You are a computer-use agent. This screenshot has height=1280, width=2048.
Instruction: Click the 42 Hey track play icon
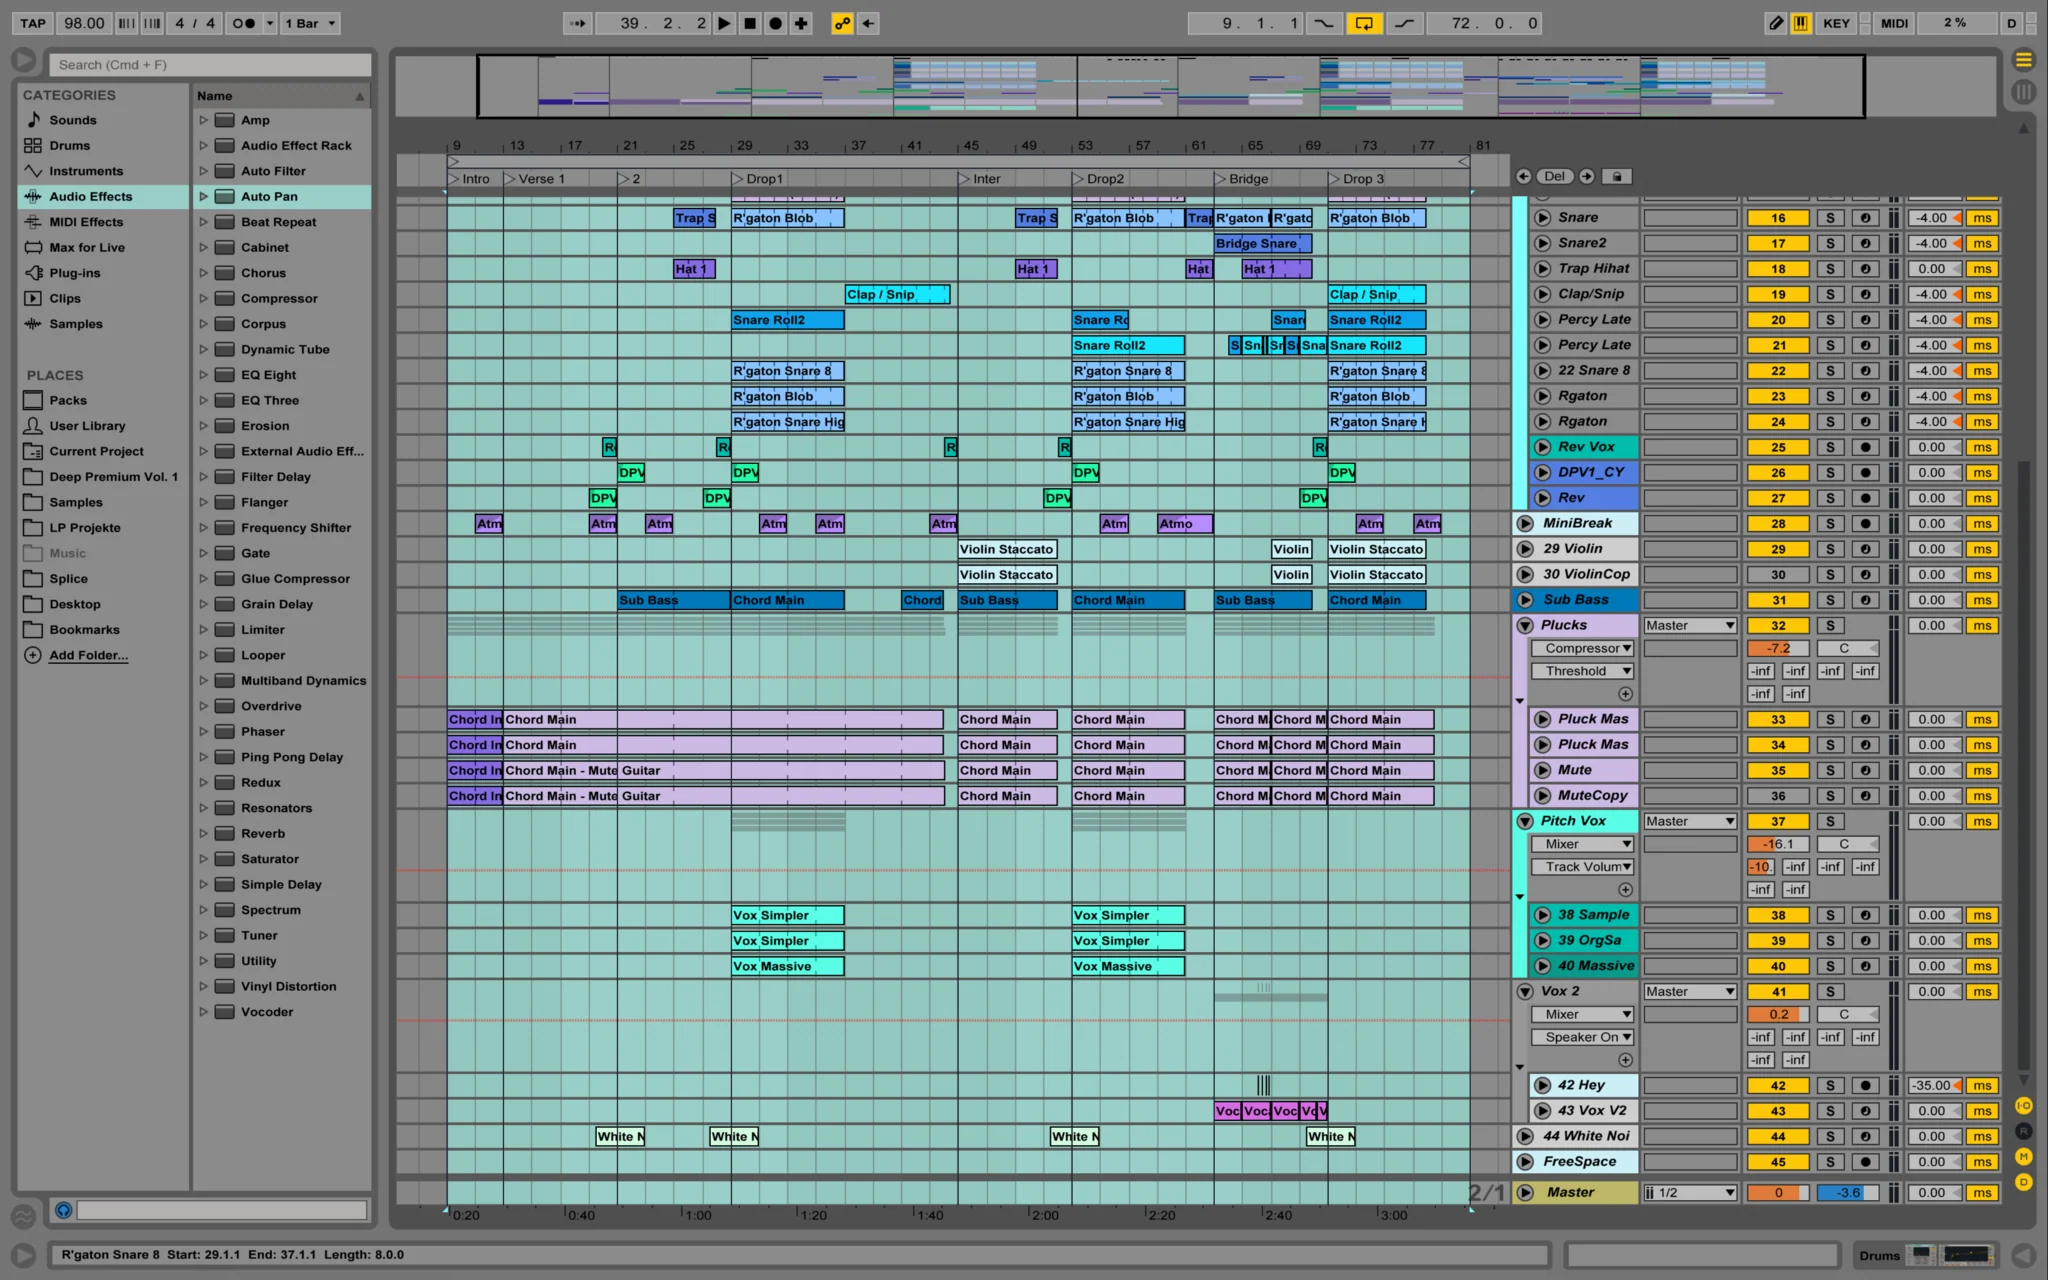[x=1542, y=1085]
